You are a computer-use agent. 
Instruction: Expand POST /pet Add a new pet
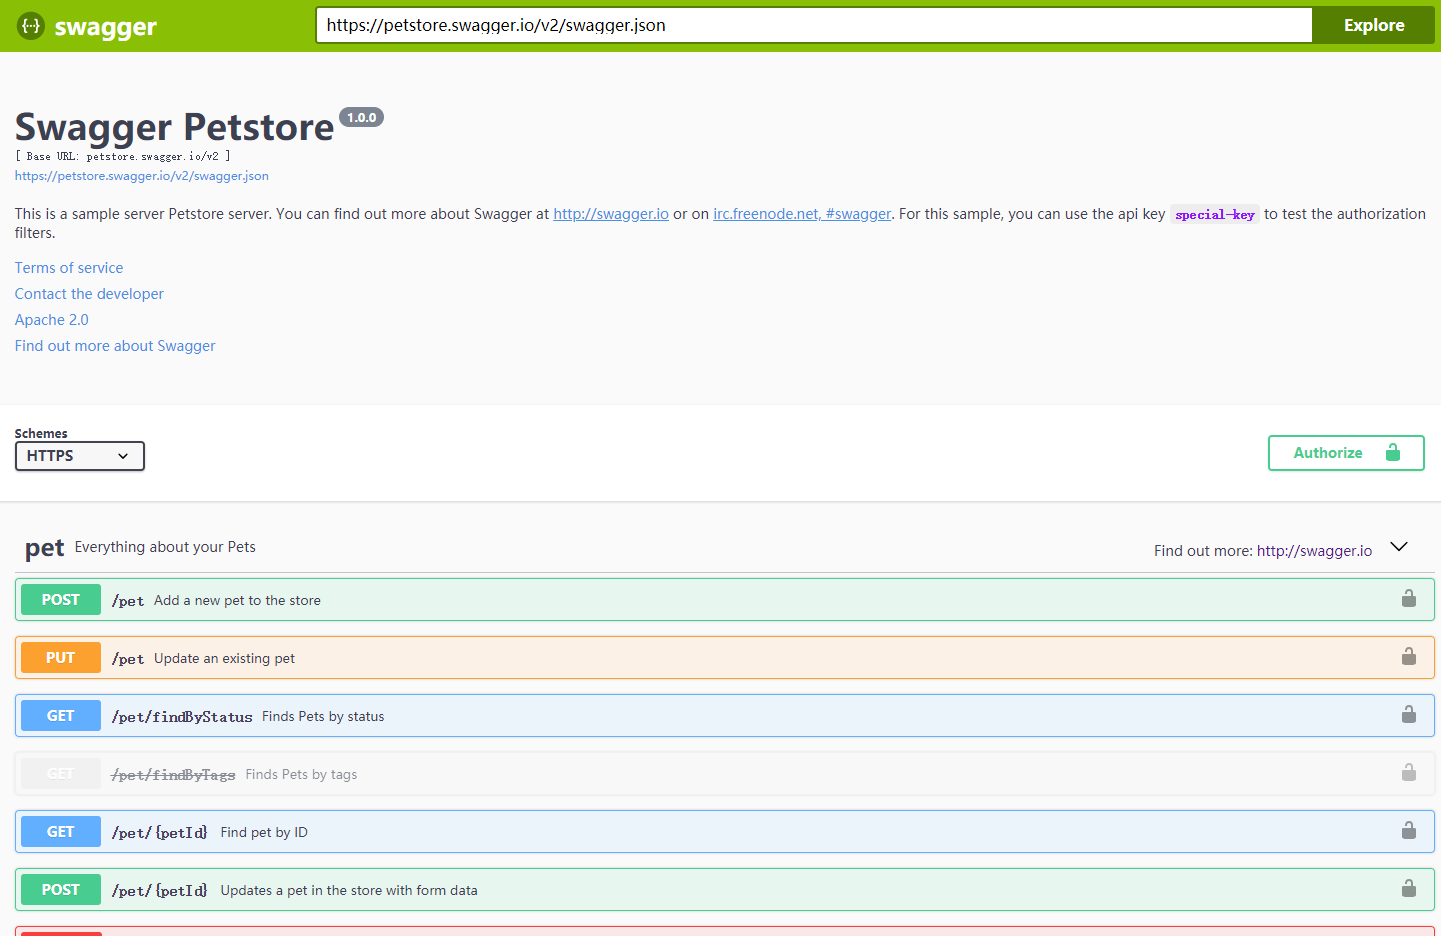coord(725,600)
